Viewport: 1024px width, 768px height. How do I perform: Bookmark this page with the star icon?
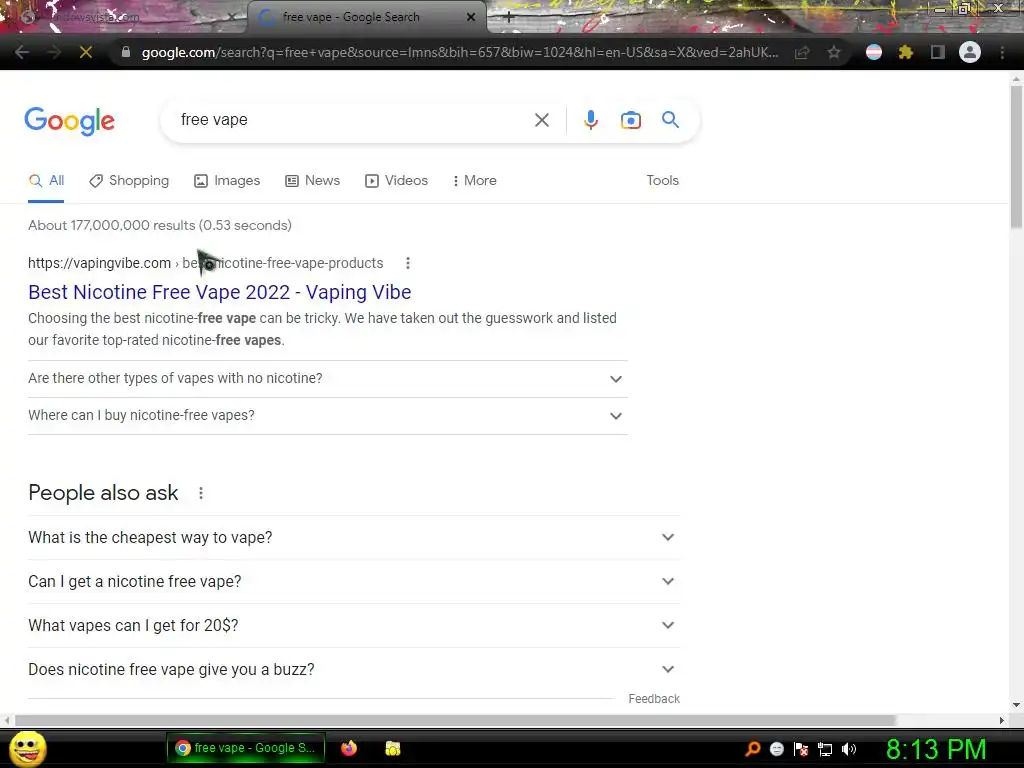(834, 52)
